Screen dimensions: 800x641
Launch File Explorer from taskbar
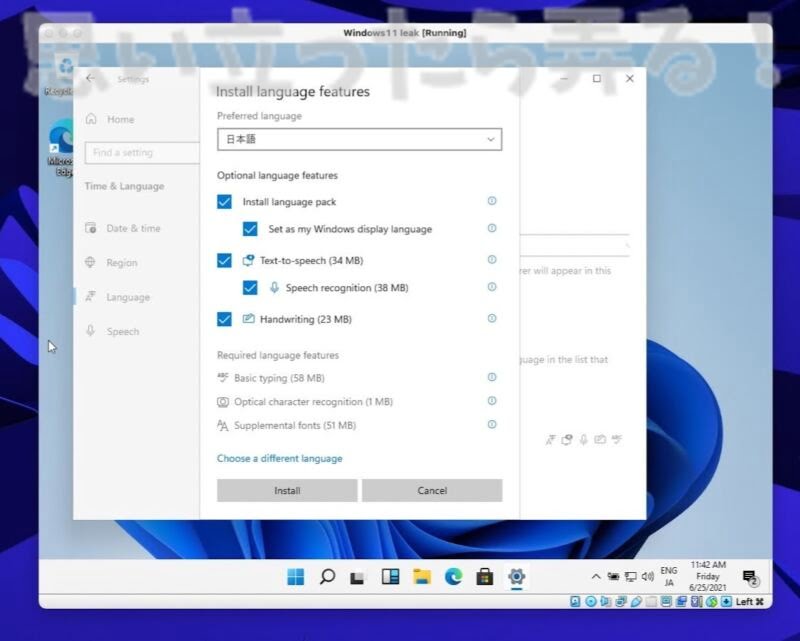[422, 577]
